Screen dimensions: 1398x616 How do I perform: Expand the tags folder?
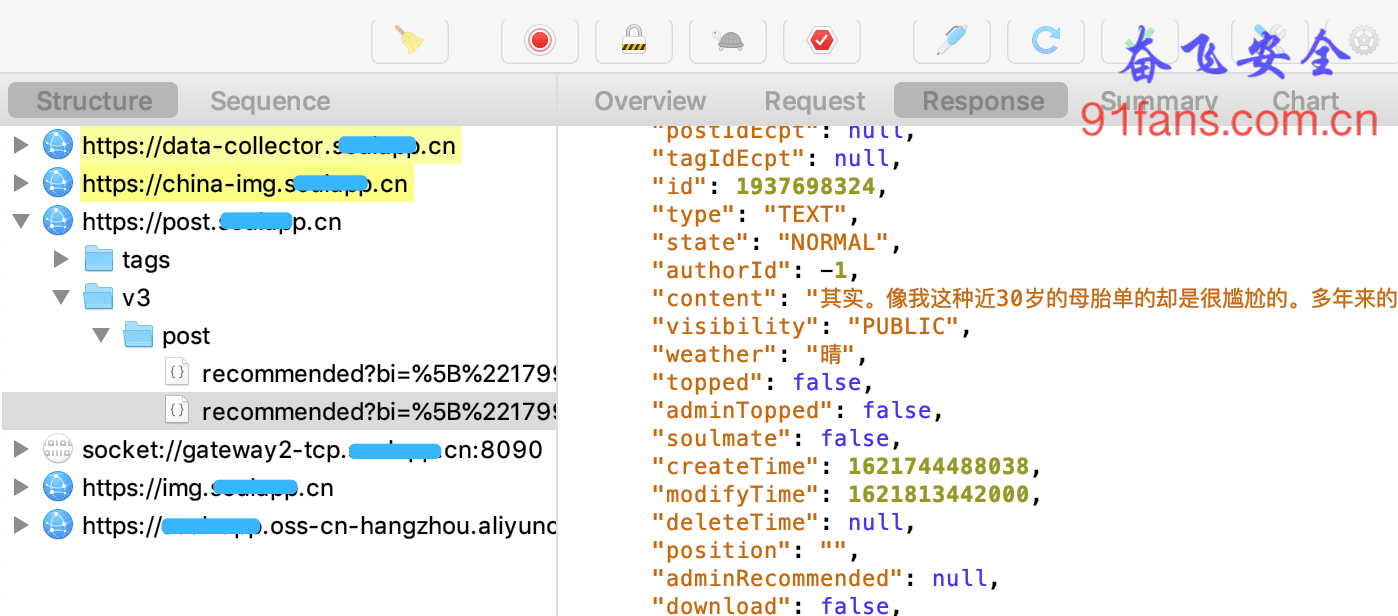click(61, 260)
